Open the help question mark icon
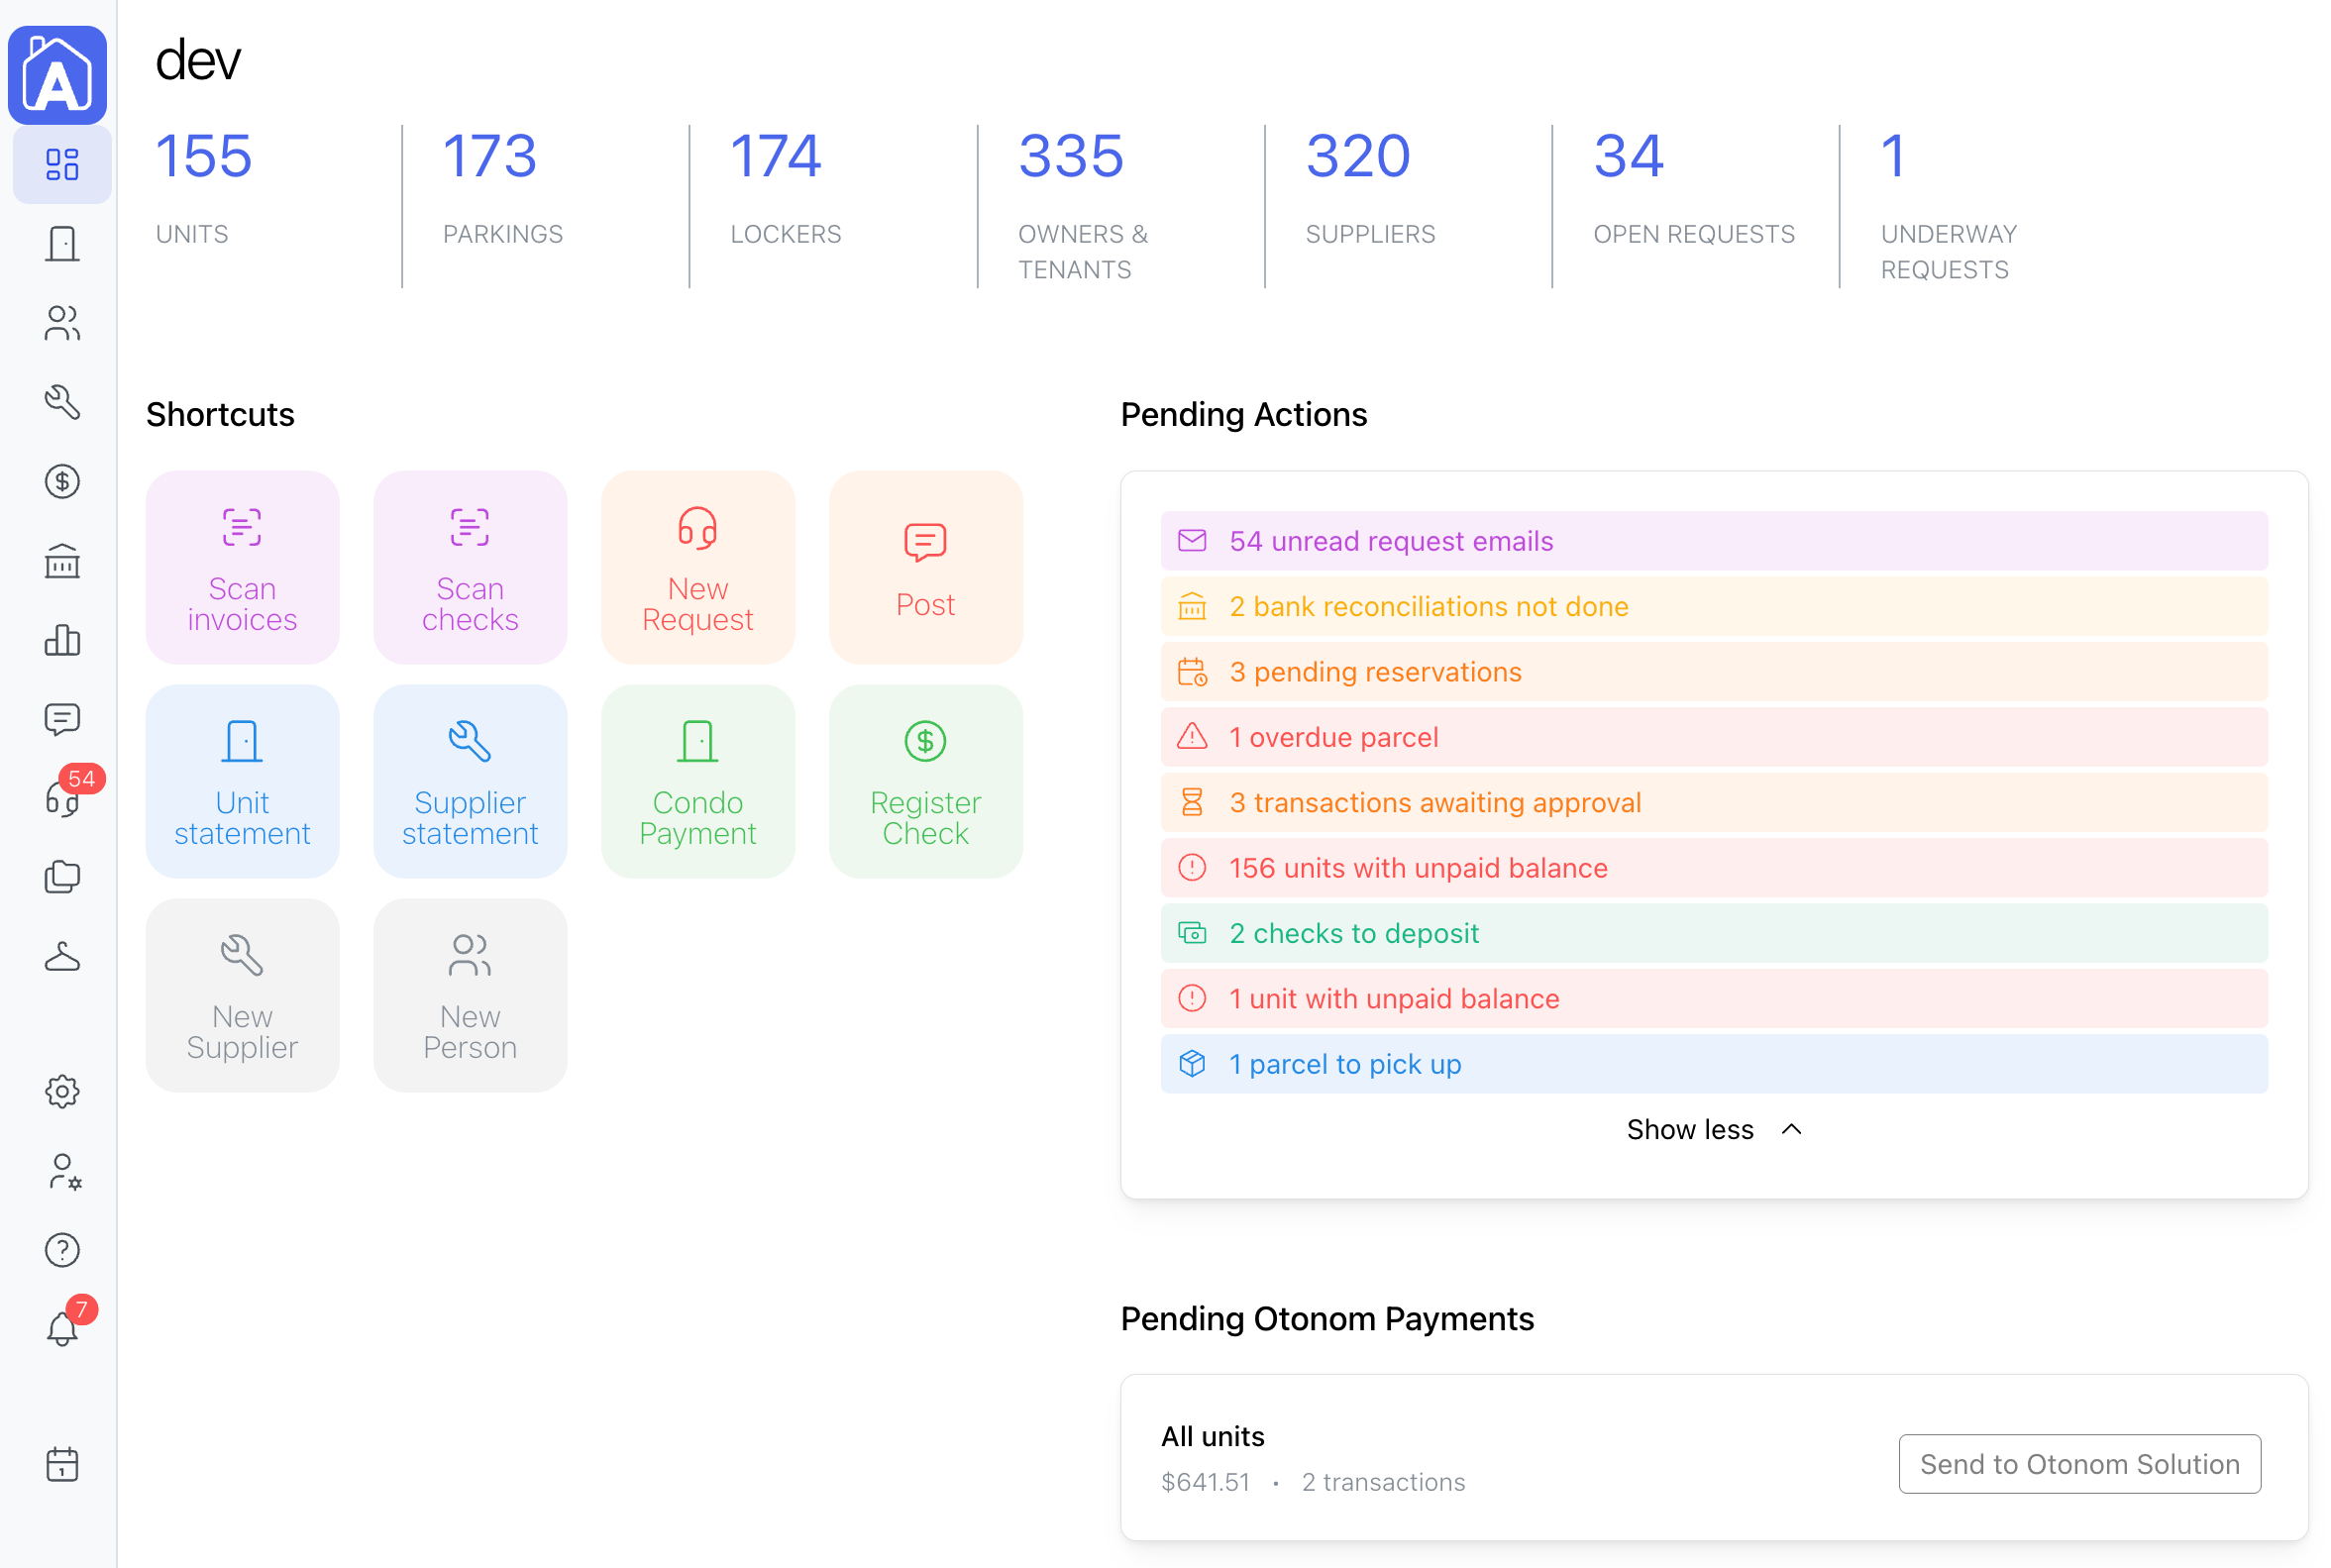Viewport: 2331px width, 1568px height. click(x=62, y=1250)
